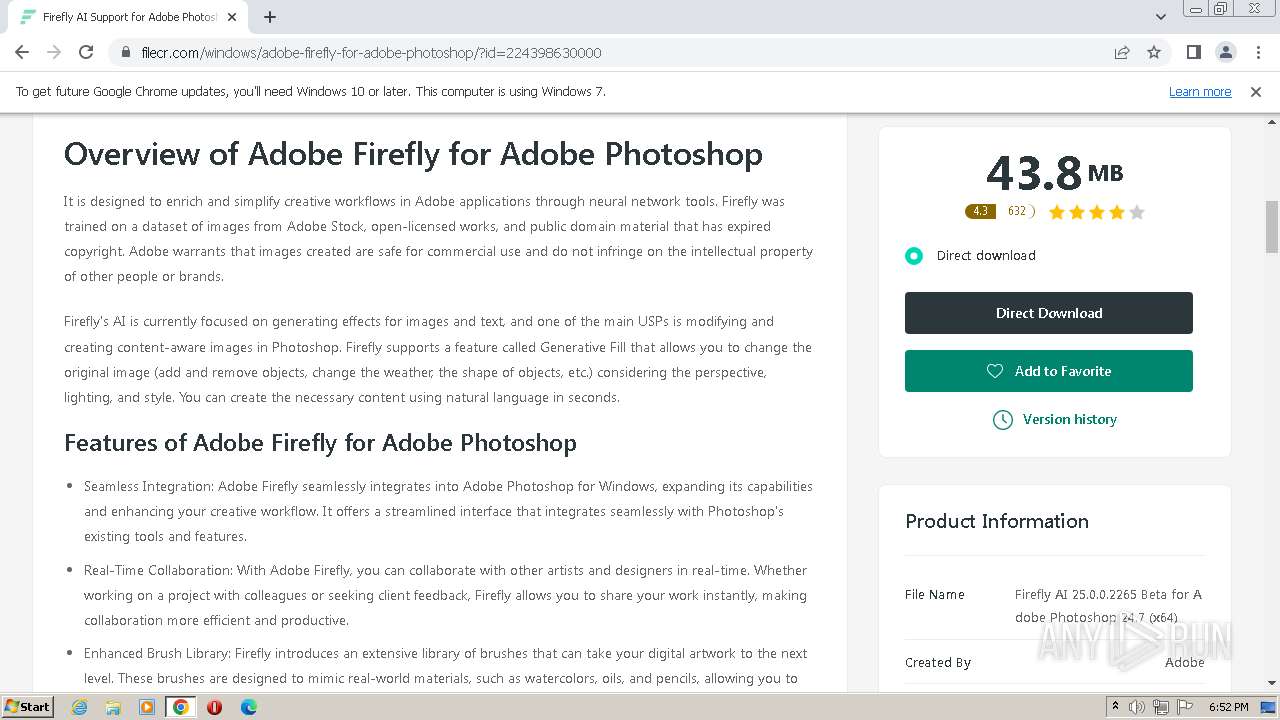This screenshot has height=720, width=1280.
Task: Close the Firefly AI Support tab
Action: [x=232, y=17]
